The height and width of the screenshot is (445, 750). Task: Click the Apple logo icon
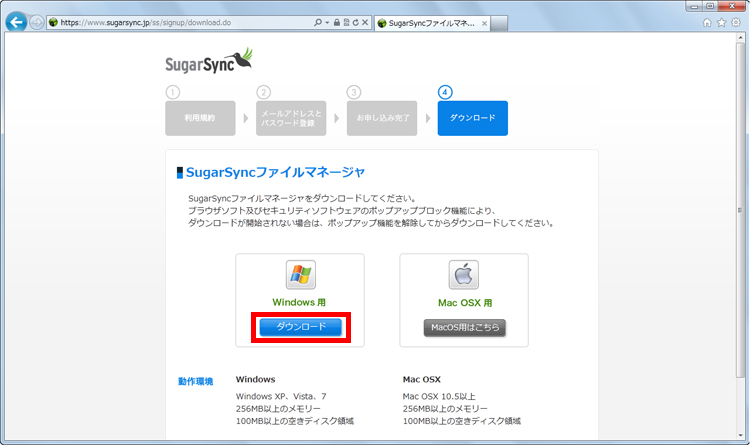(463, 275)
